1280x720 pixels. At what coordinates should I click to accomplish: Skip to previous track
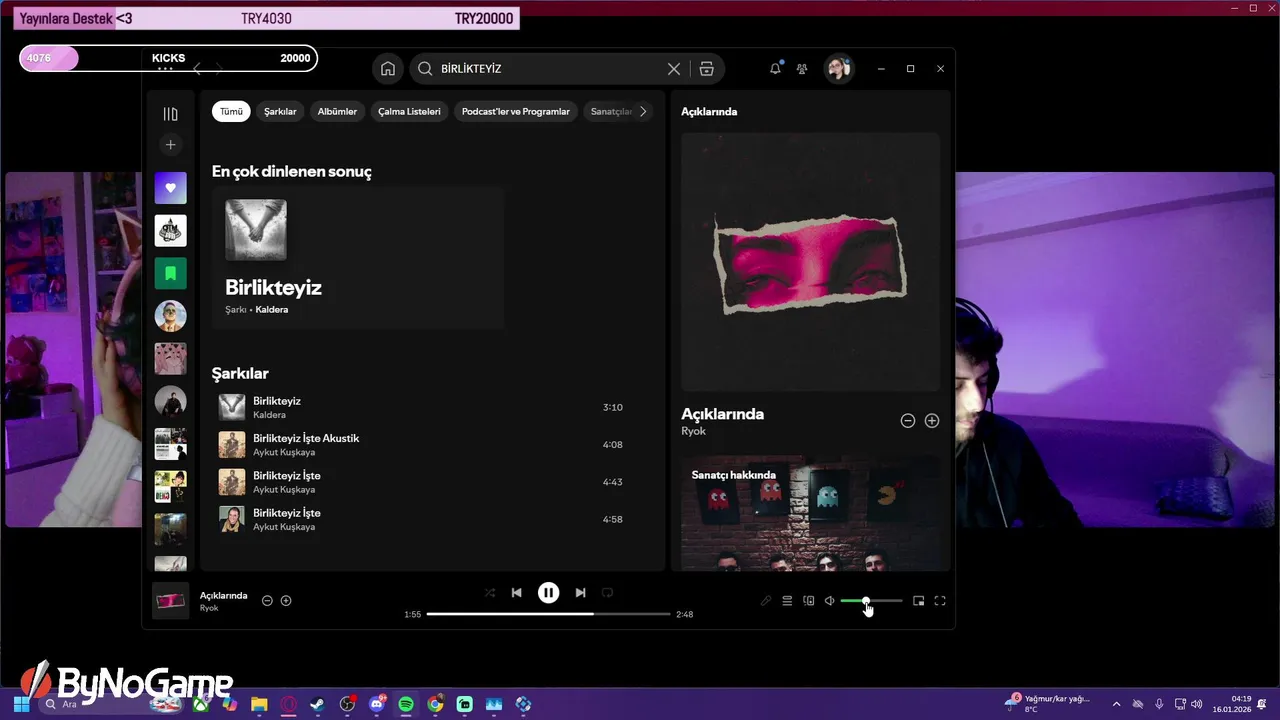517,593
